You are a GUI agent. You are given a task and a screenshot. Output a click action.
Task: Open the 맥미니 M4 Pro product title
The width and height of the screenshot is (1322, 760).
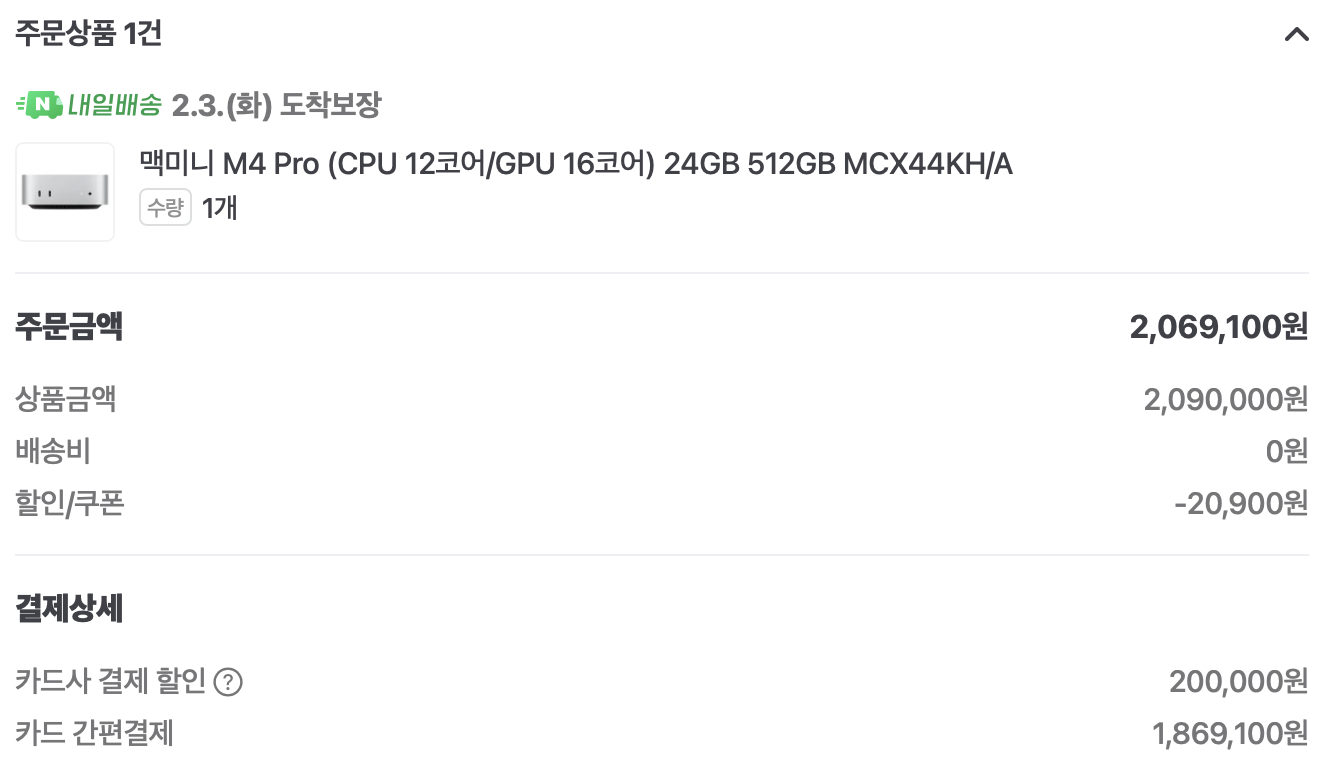pyautogui.click(x=576, y=164)
